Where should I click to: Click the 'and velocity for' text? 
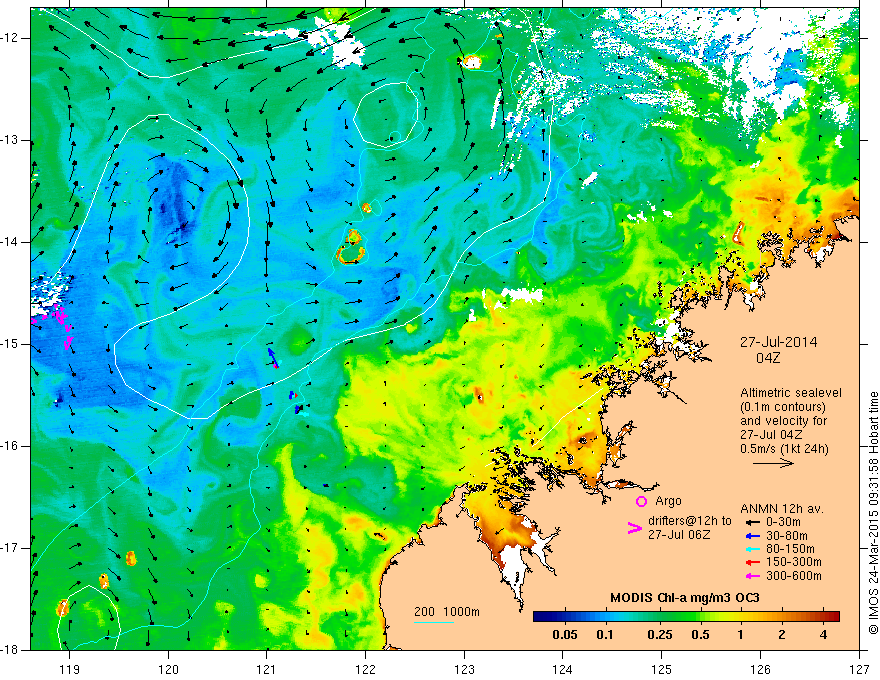coord(783,421)
